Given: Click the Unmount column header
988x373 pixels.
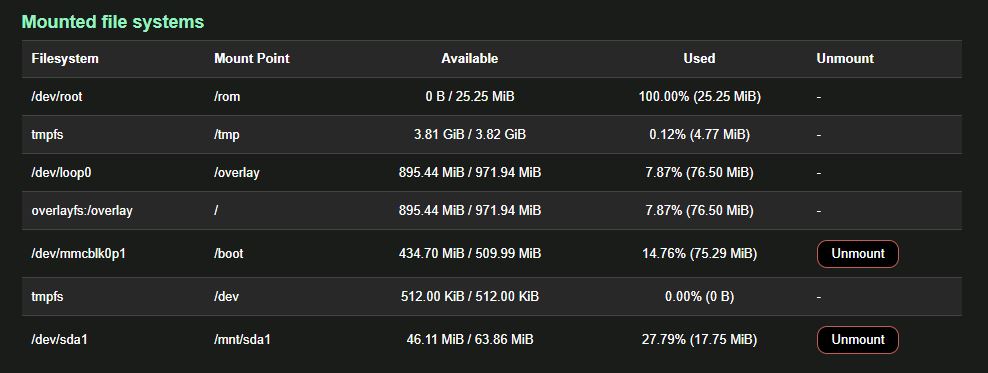Looking at the screenshot, I should tap(845, 59).
